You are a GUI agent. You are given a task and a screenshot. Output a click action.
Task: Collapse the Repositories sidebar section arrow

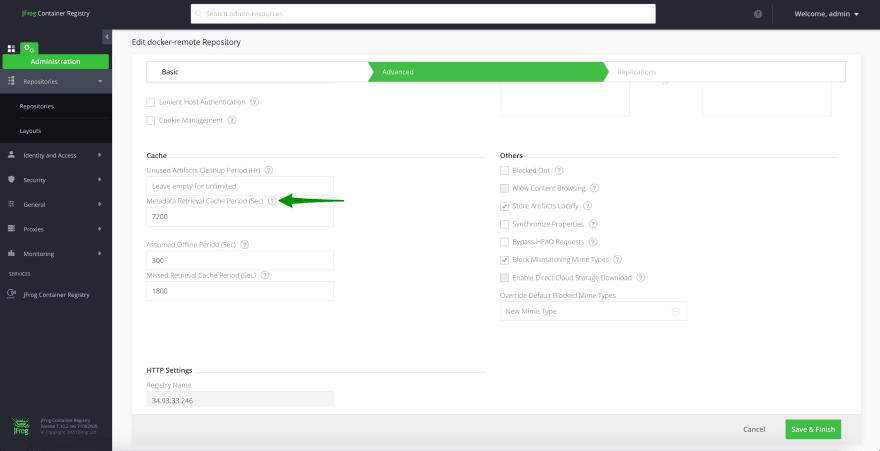(100, 81)
